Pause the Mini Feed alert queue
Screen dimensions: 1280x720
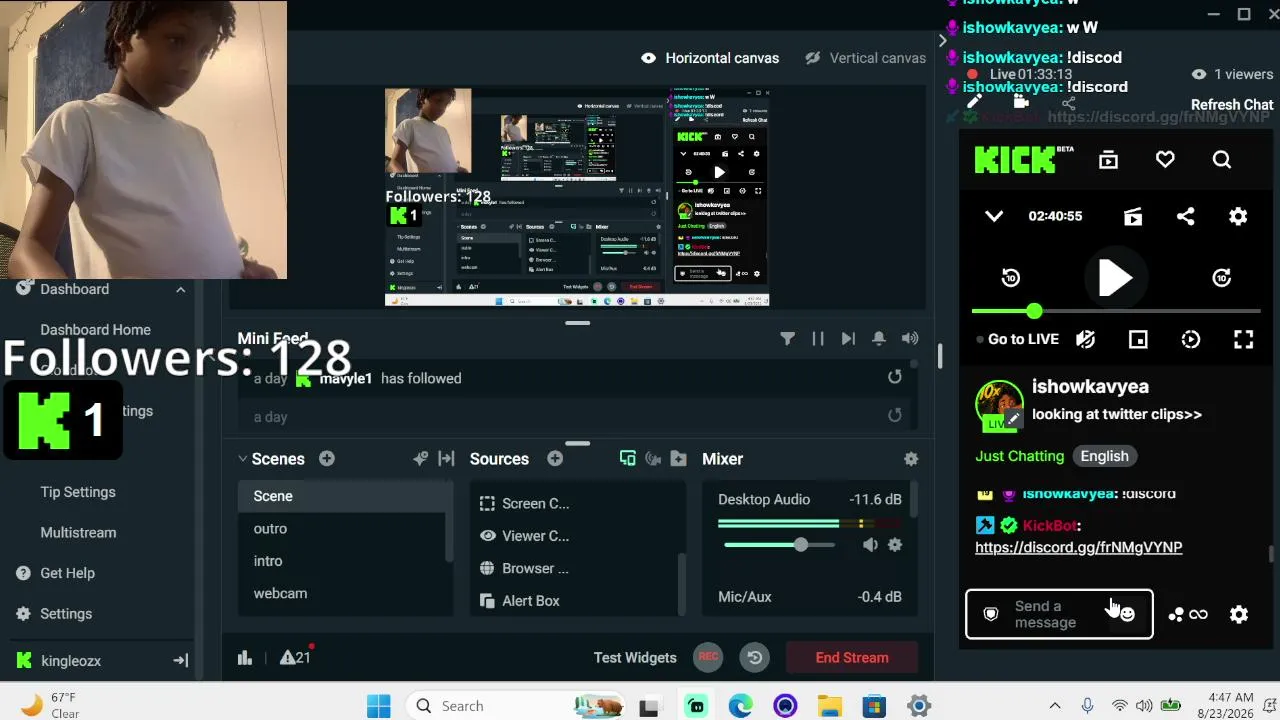(818, 339)
